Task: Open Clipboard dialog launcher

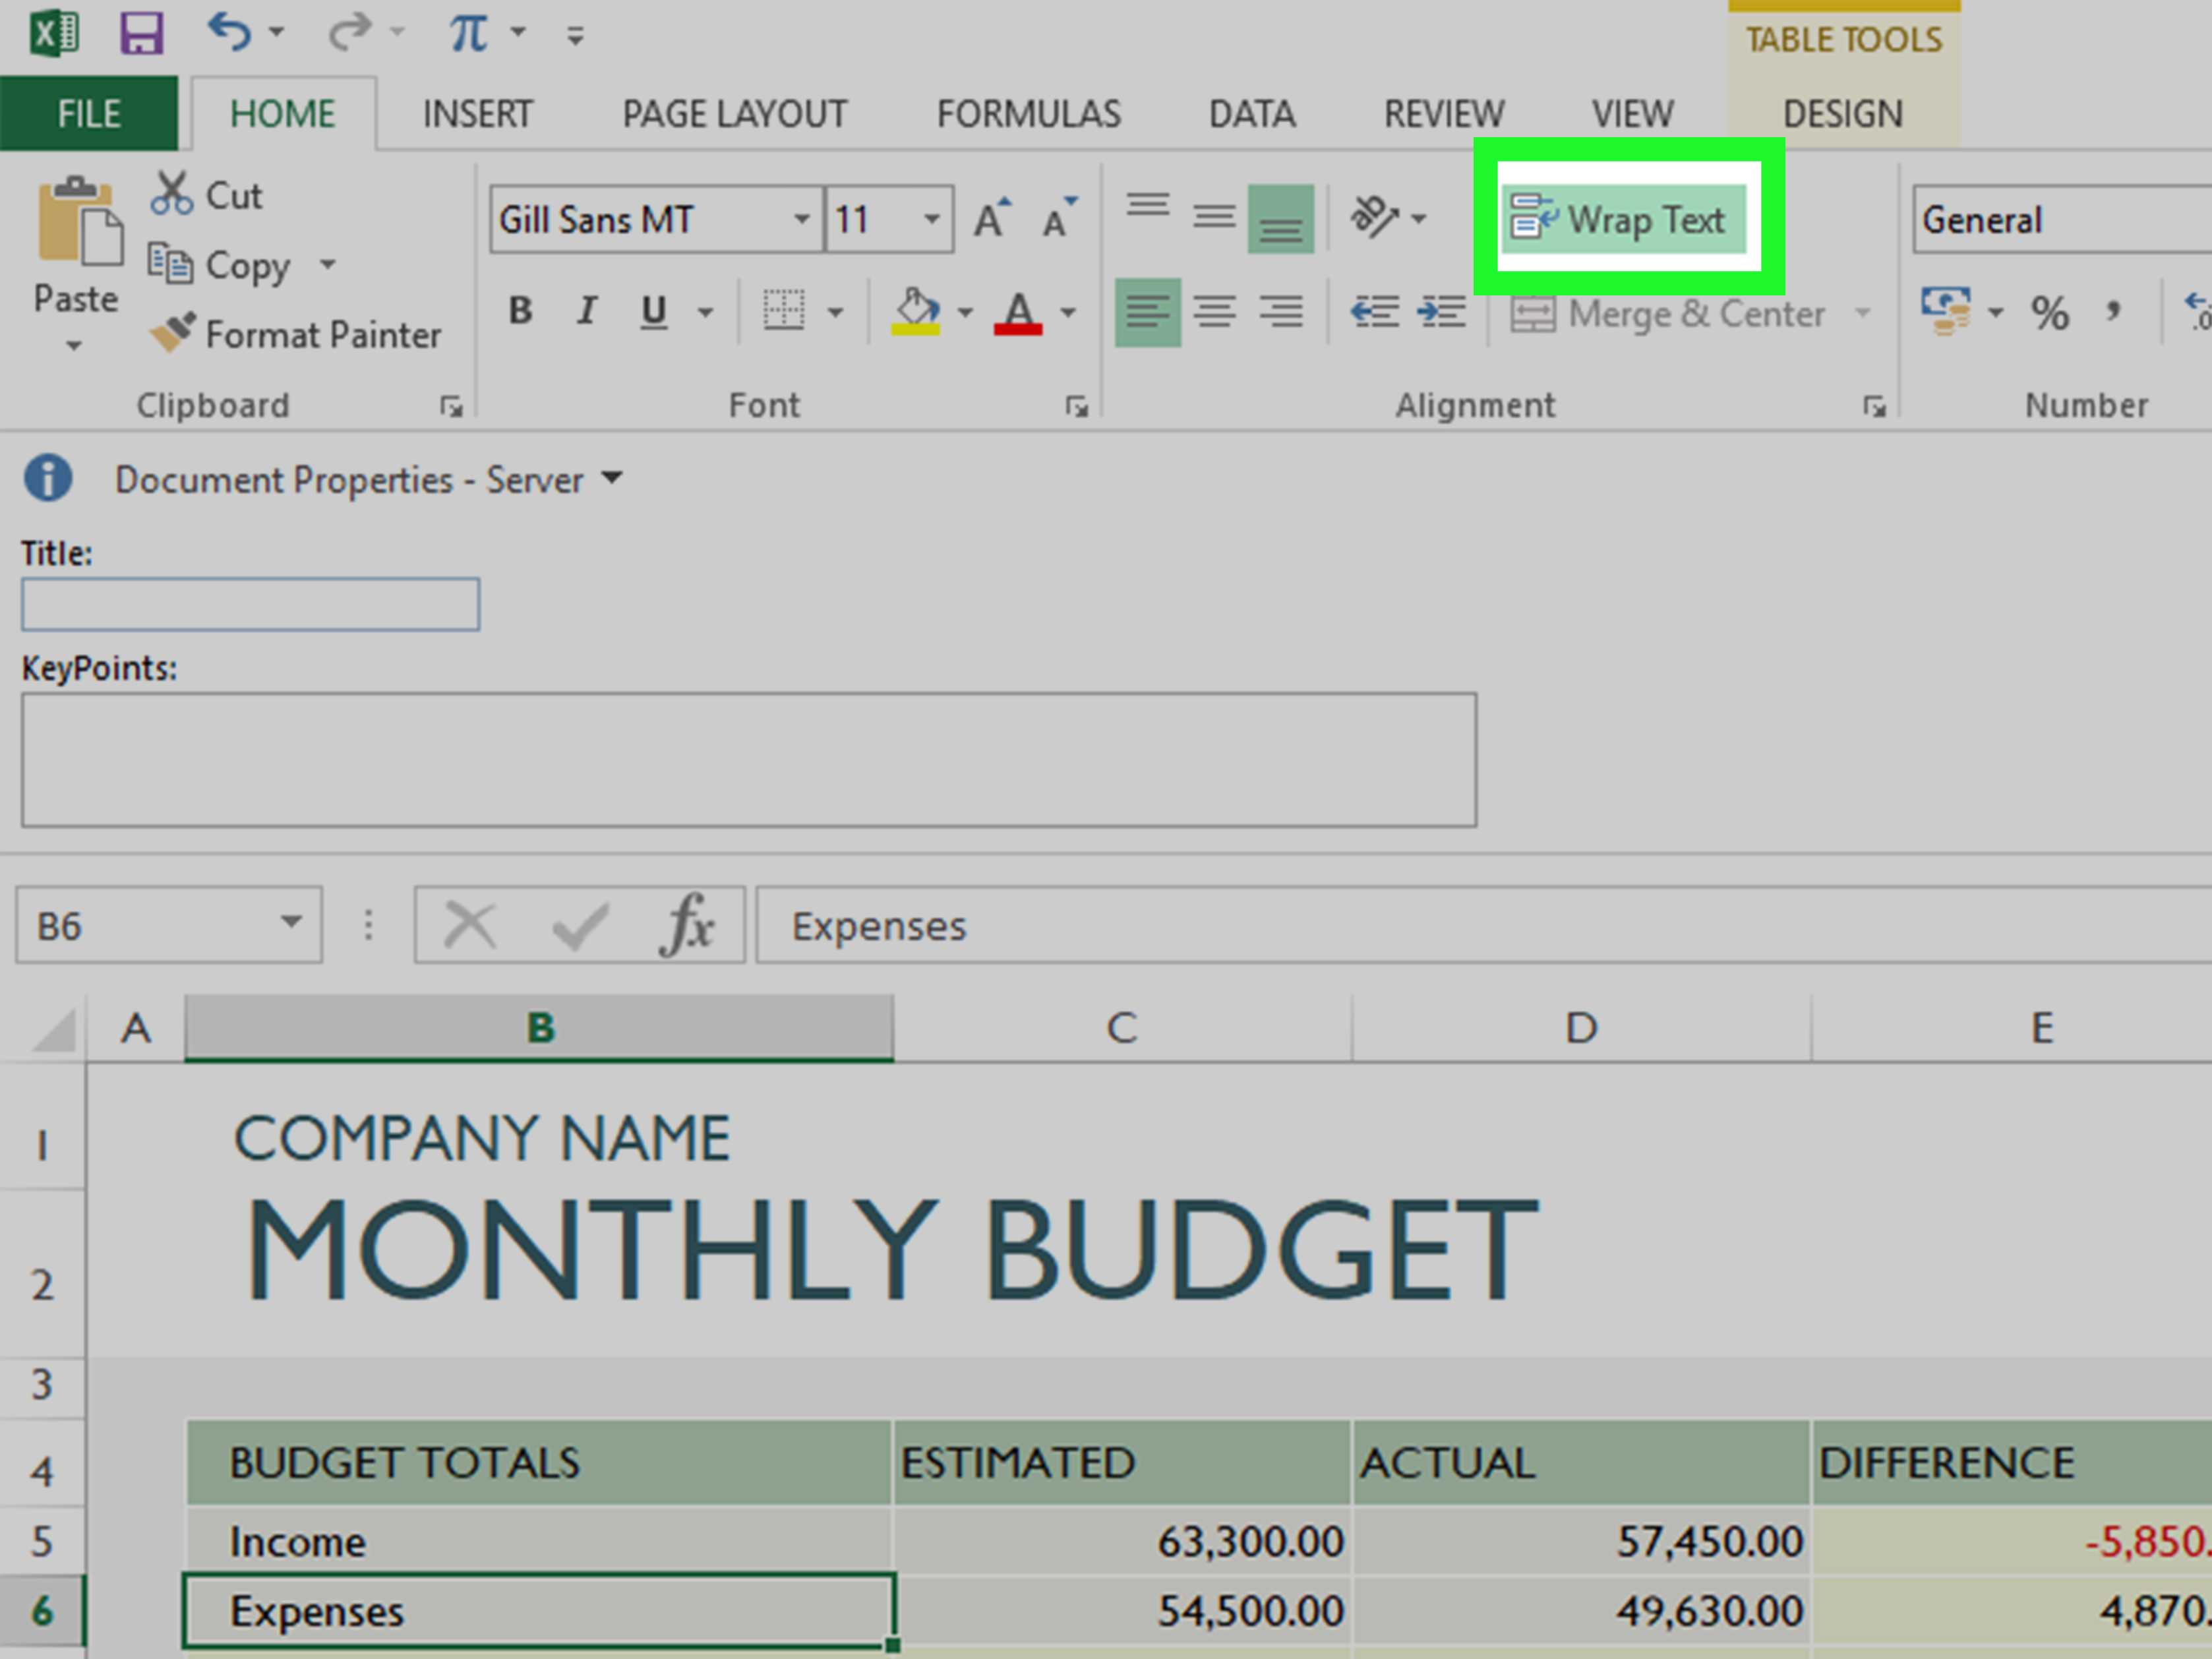Action: tap(451, 406)
